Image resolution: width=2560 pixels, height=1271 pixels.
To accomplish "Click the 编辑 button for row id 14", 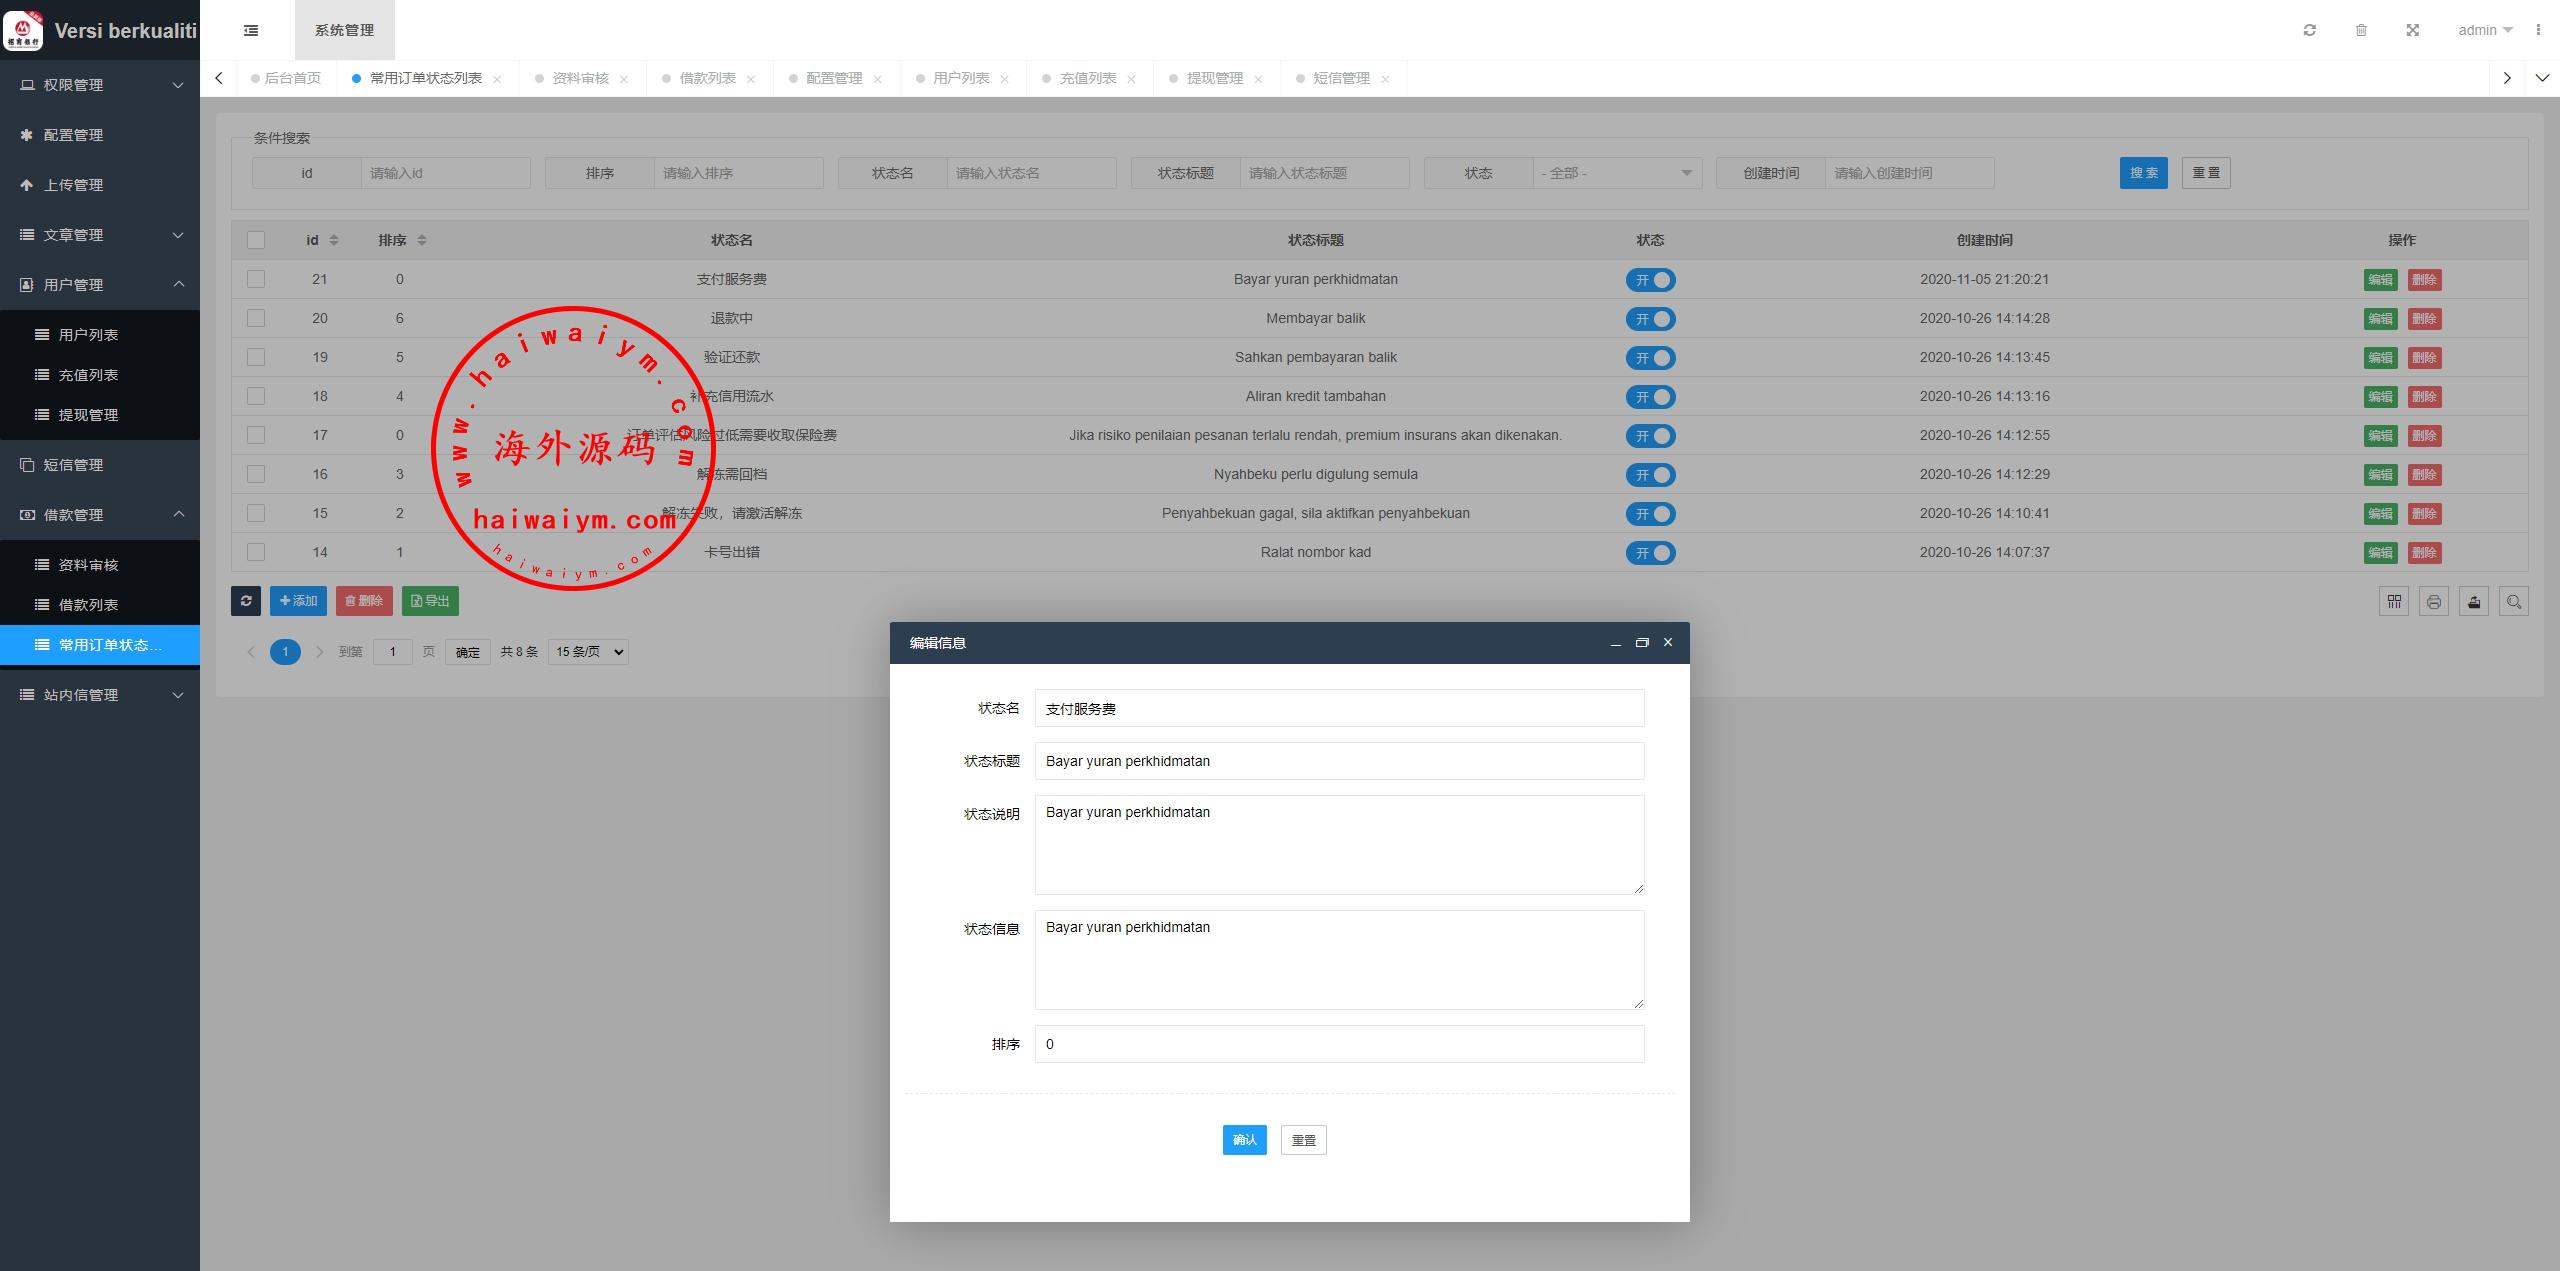I will [x=2380, y=553].
